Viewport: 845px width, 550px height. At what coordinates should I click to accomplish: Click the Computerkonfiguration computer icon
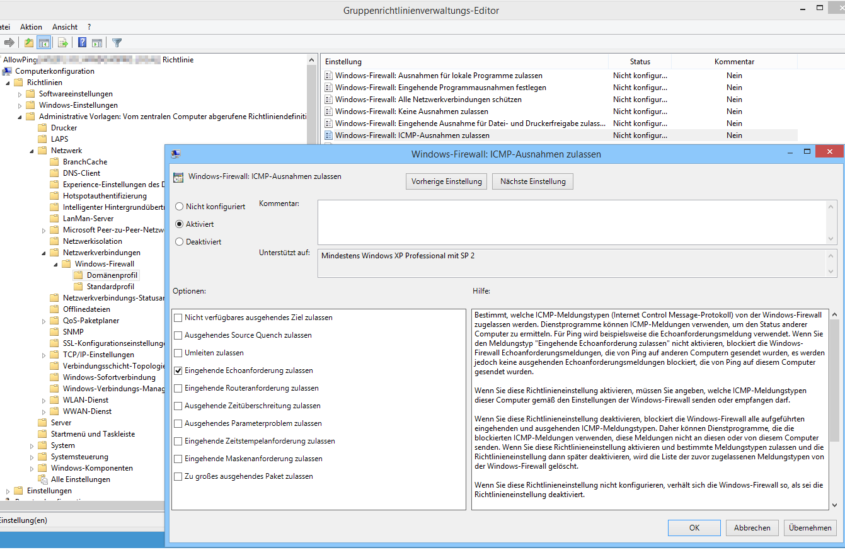8,71
